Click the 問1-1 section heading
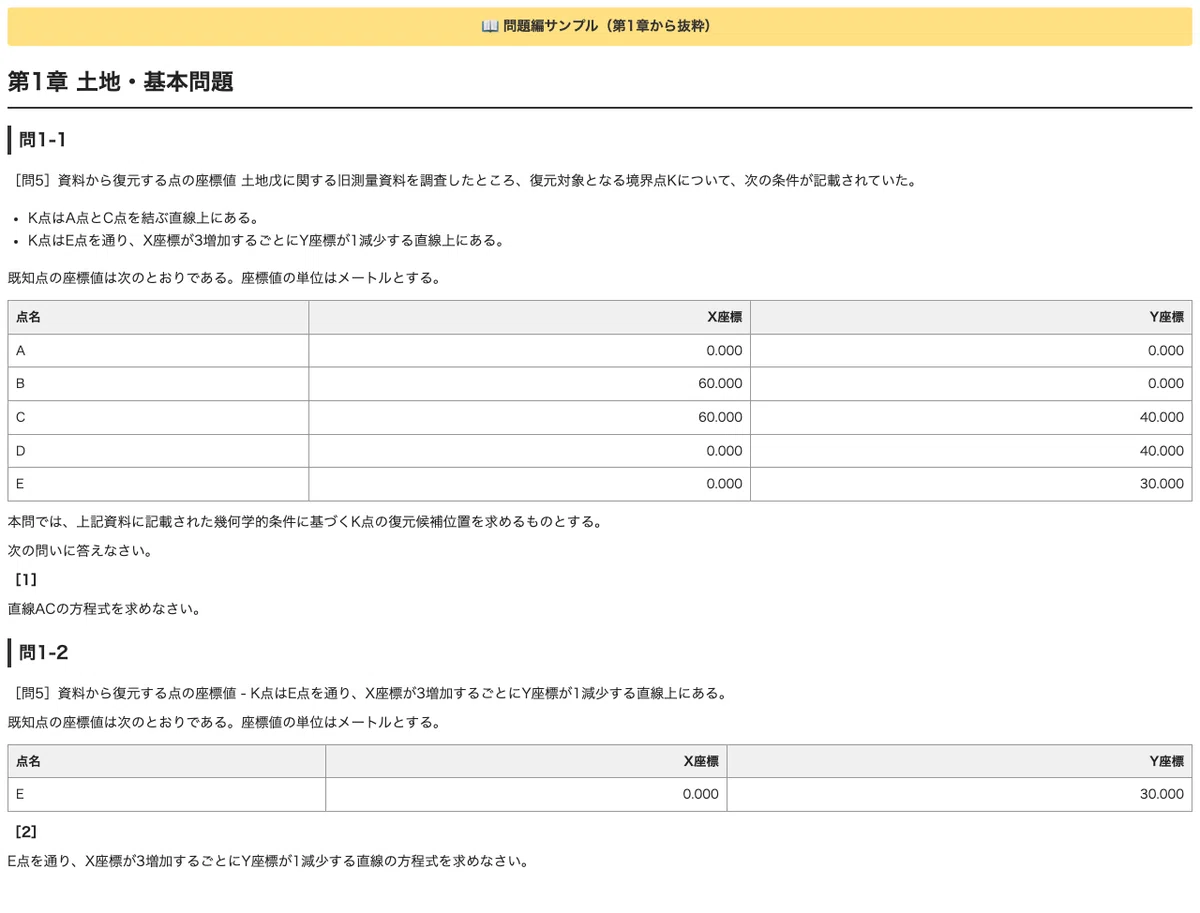 pyautogui.click(x=43, y=140)
